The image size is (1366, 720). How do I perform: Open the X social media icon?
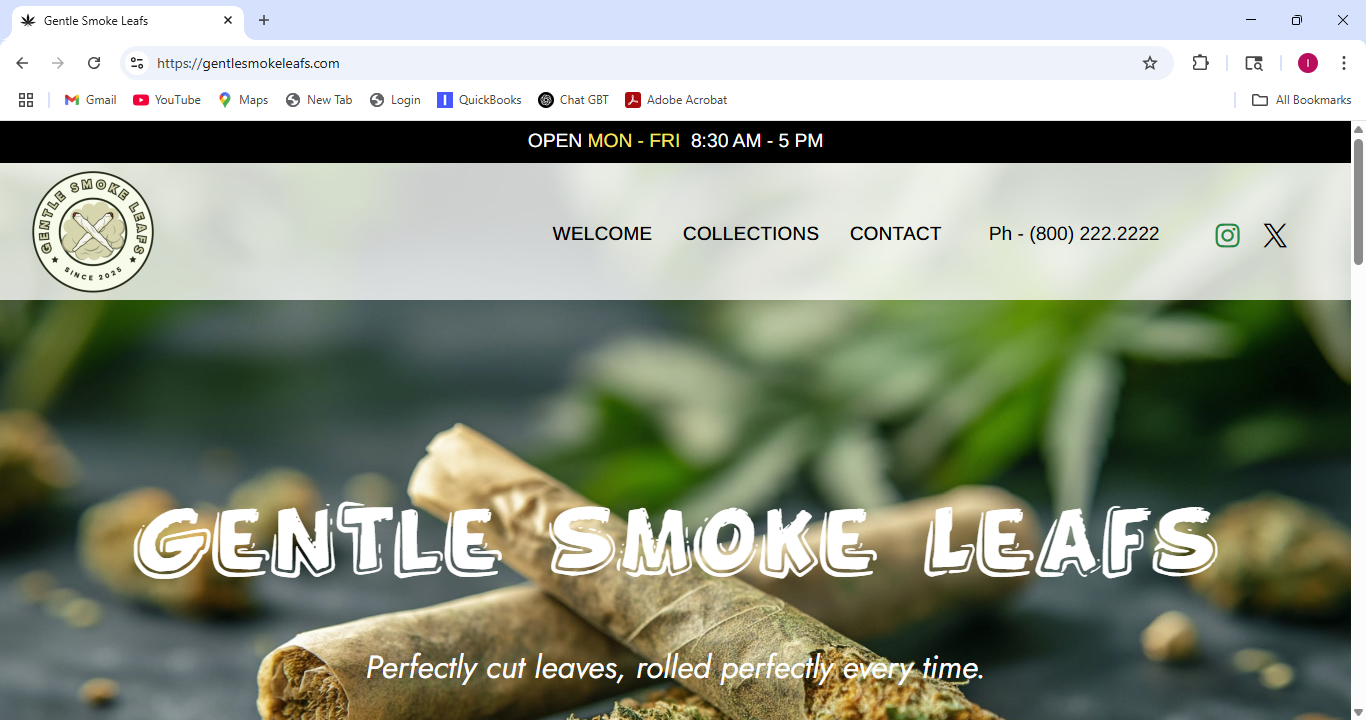point(1275,235)
